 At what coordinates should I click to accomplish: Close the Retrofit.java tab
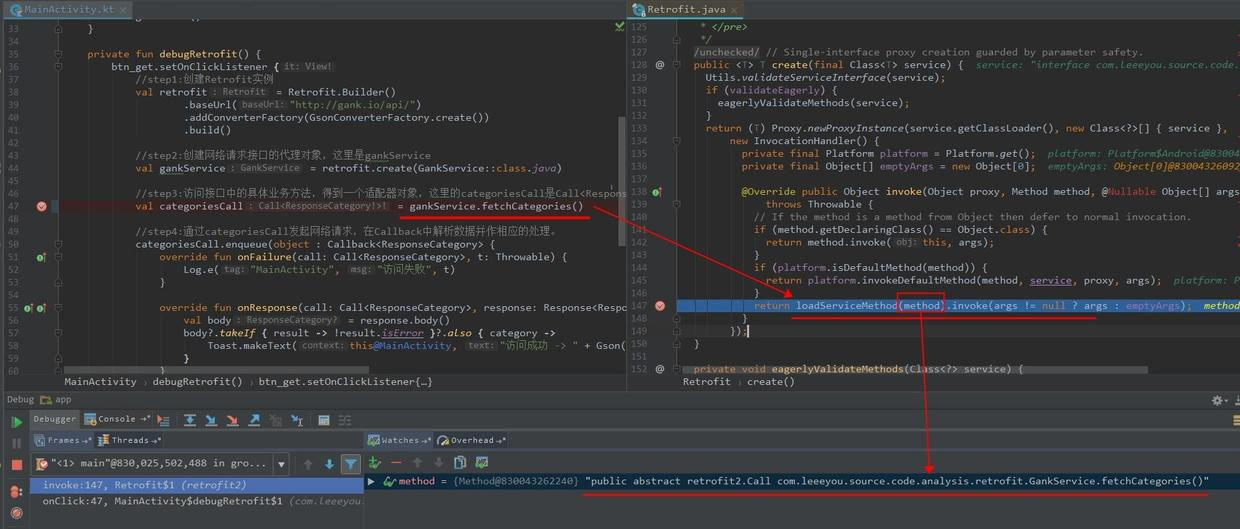[x=732, y=9]
